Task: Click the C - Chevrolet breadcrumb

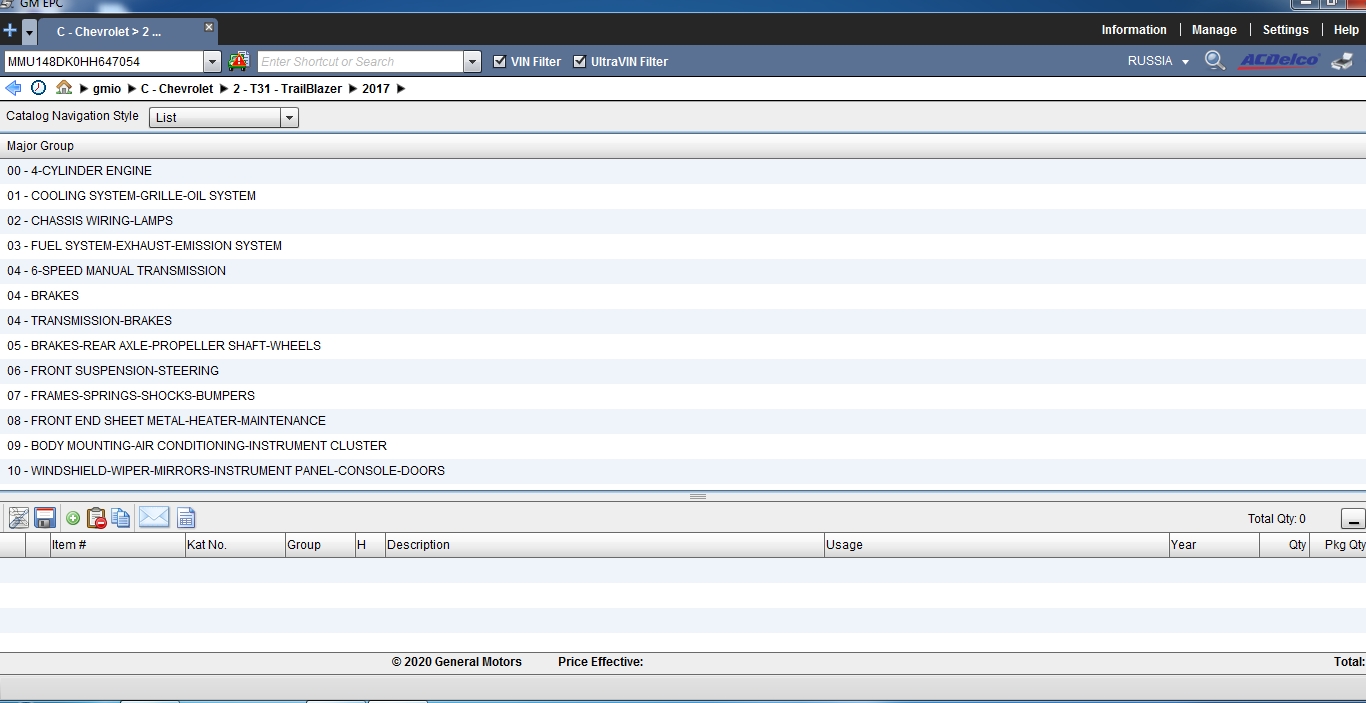Action: coord(177,89)
